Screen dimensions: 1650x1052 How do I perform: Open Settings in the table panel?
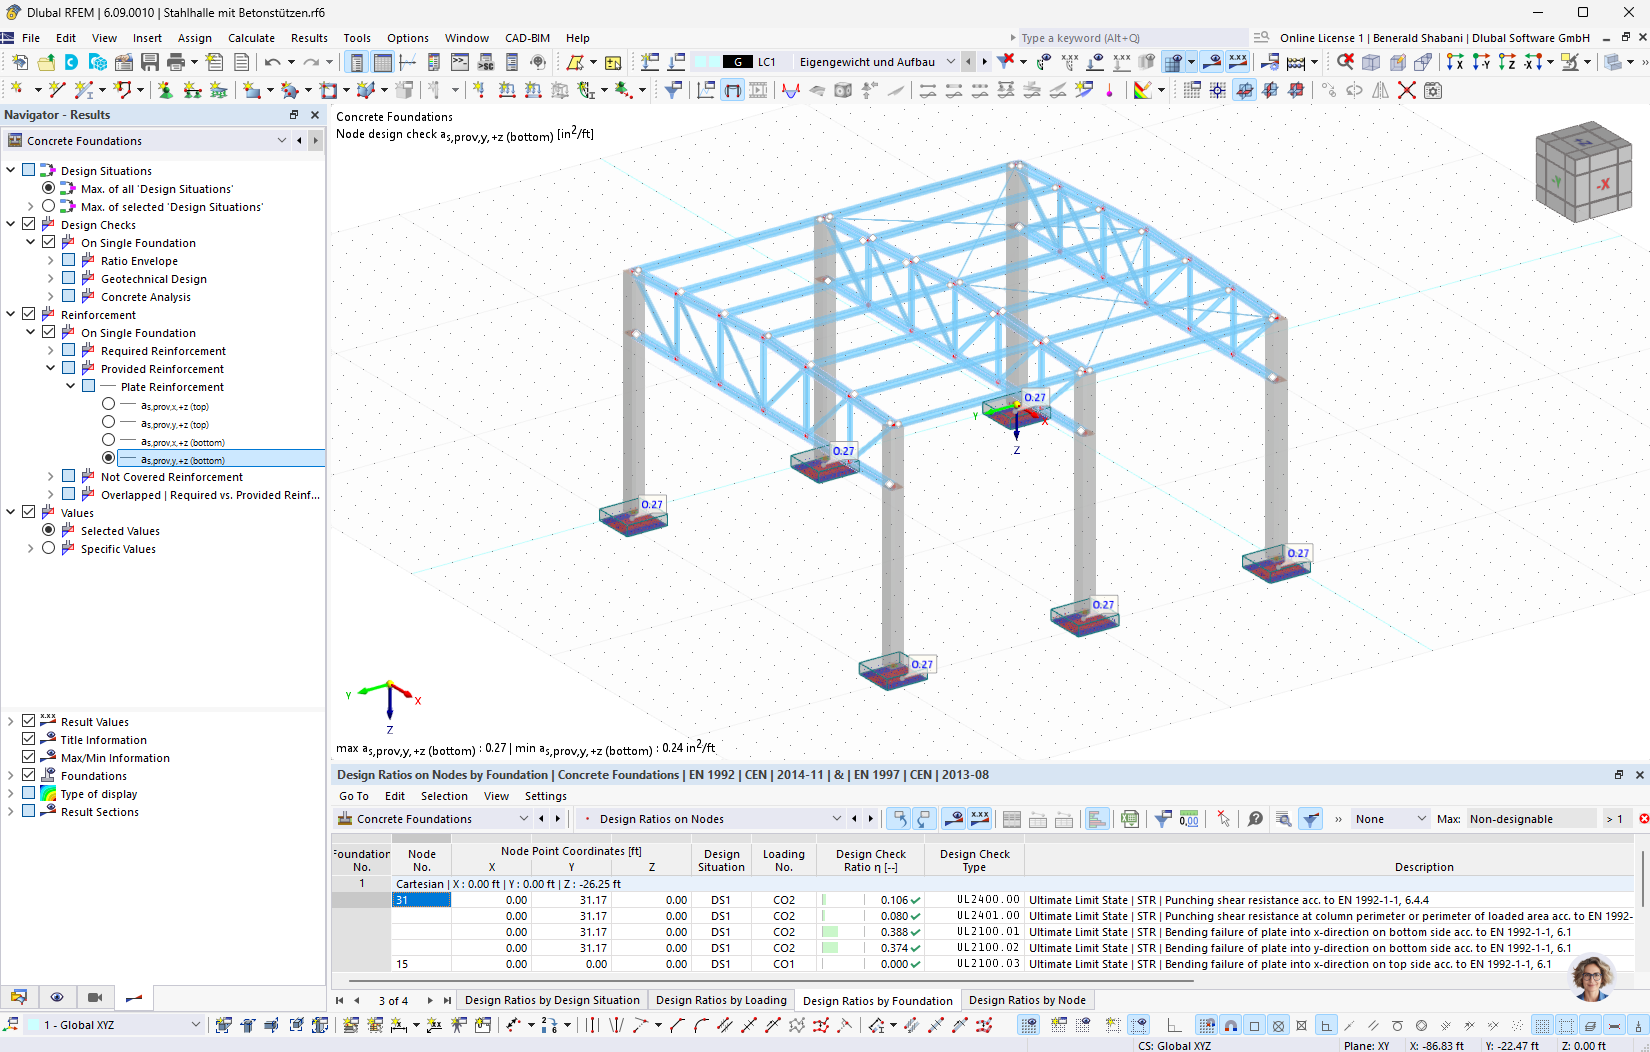pos(546,796)
